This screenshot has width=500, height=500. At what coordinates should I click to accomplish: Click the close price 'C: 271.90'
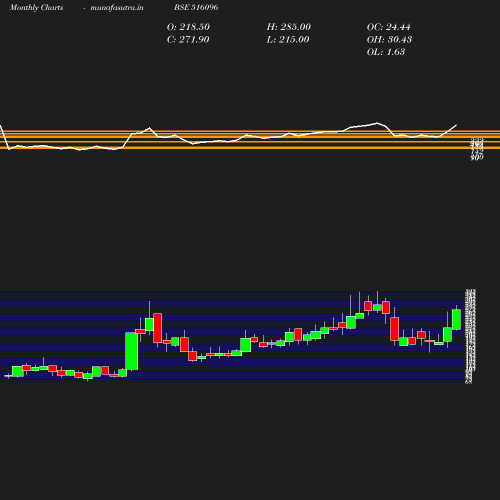pos(188,39)
